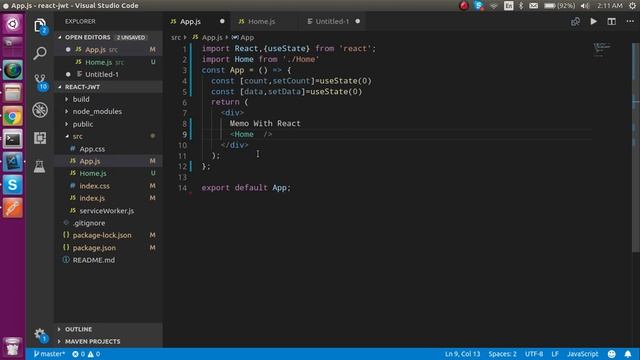Screen dimensions: 640x360
Task: Launch Chrome from the Ubuntu dock
Action: pos(13,117)
